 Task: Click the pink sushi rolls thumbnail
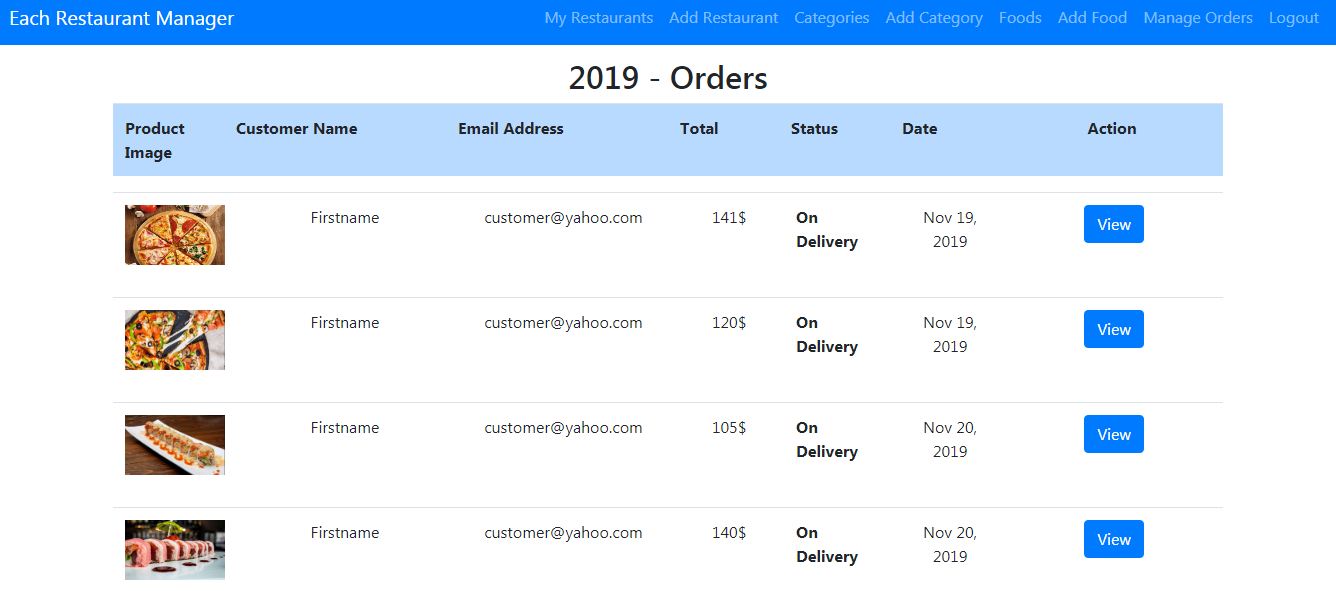click(x=175, y=550)
